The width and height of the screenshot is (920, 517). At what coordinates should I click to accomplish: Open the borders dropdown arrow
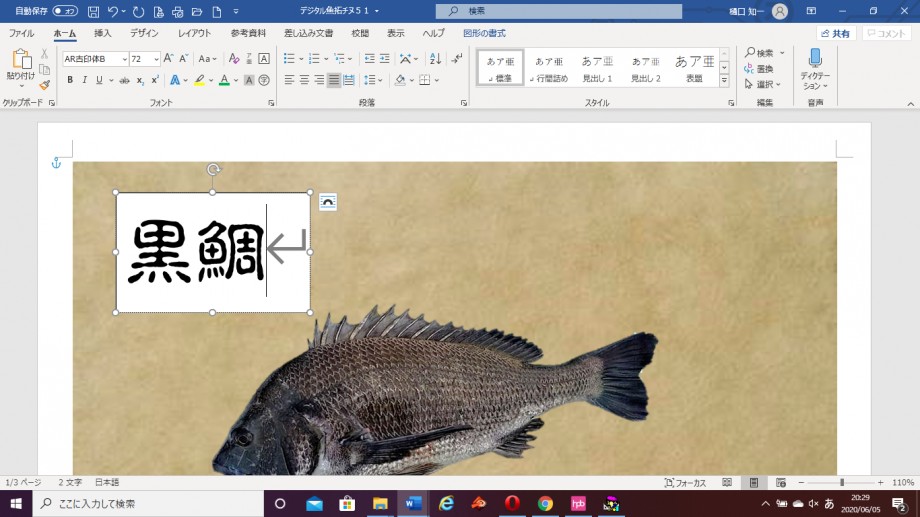437,80
